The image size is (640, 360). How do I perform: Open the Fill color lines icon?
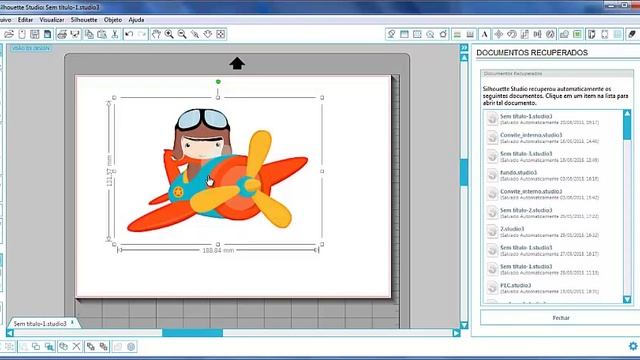[x=457, y=34]
